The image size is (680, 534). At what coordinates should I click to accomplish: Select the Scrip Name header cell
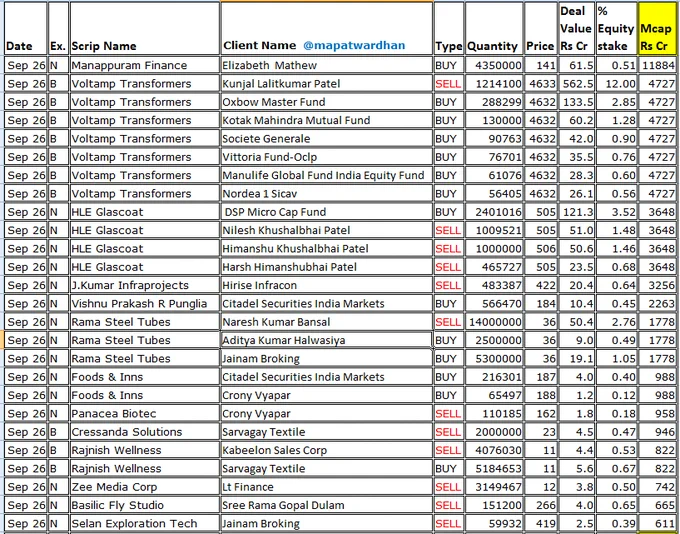coord(144,29)
